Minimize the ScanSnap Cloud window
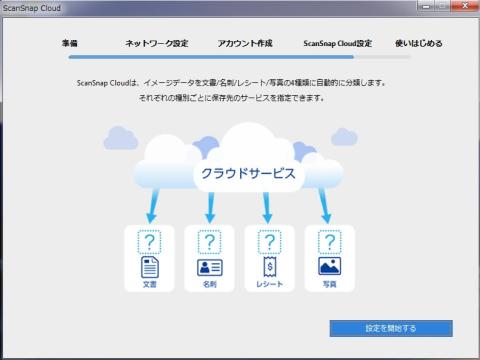The width and height of the screenshot is (480, 360). [x=426, y=6]
